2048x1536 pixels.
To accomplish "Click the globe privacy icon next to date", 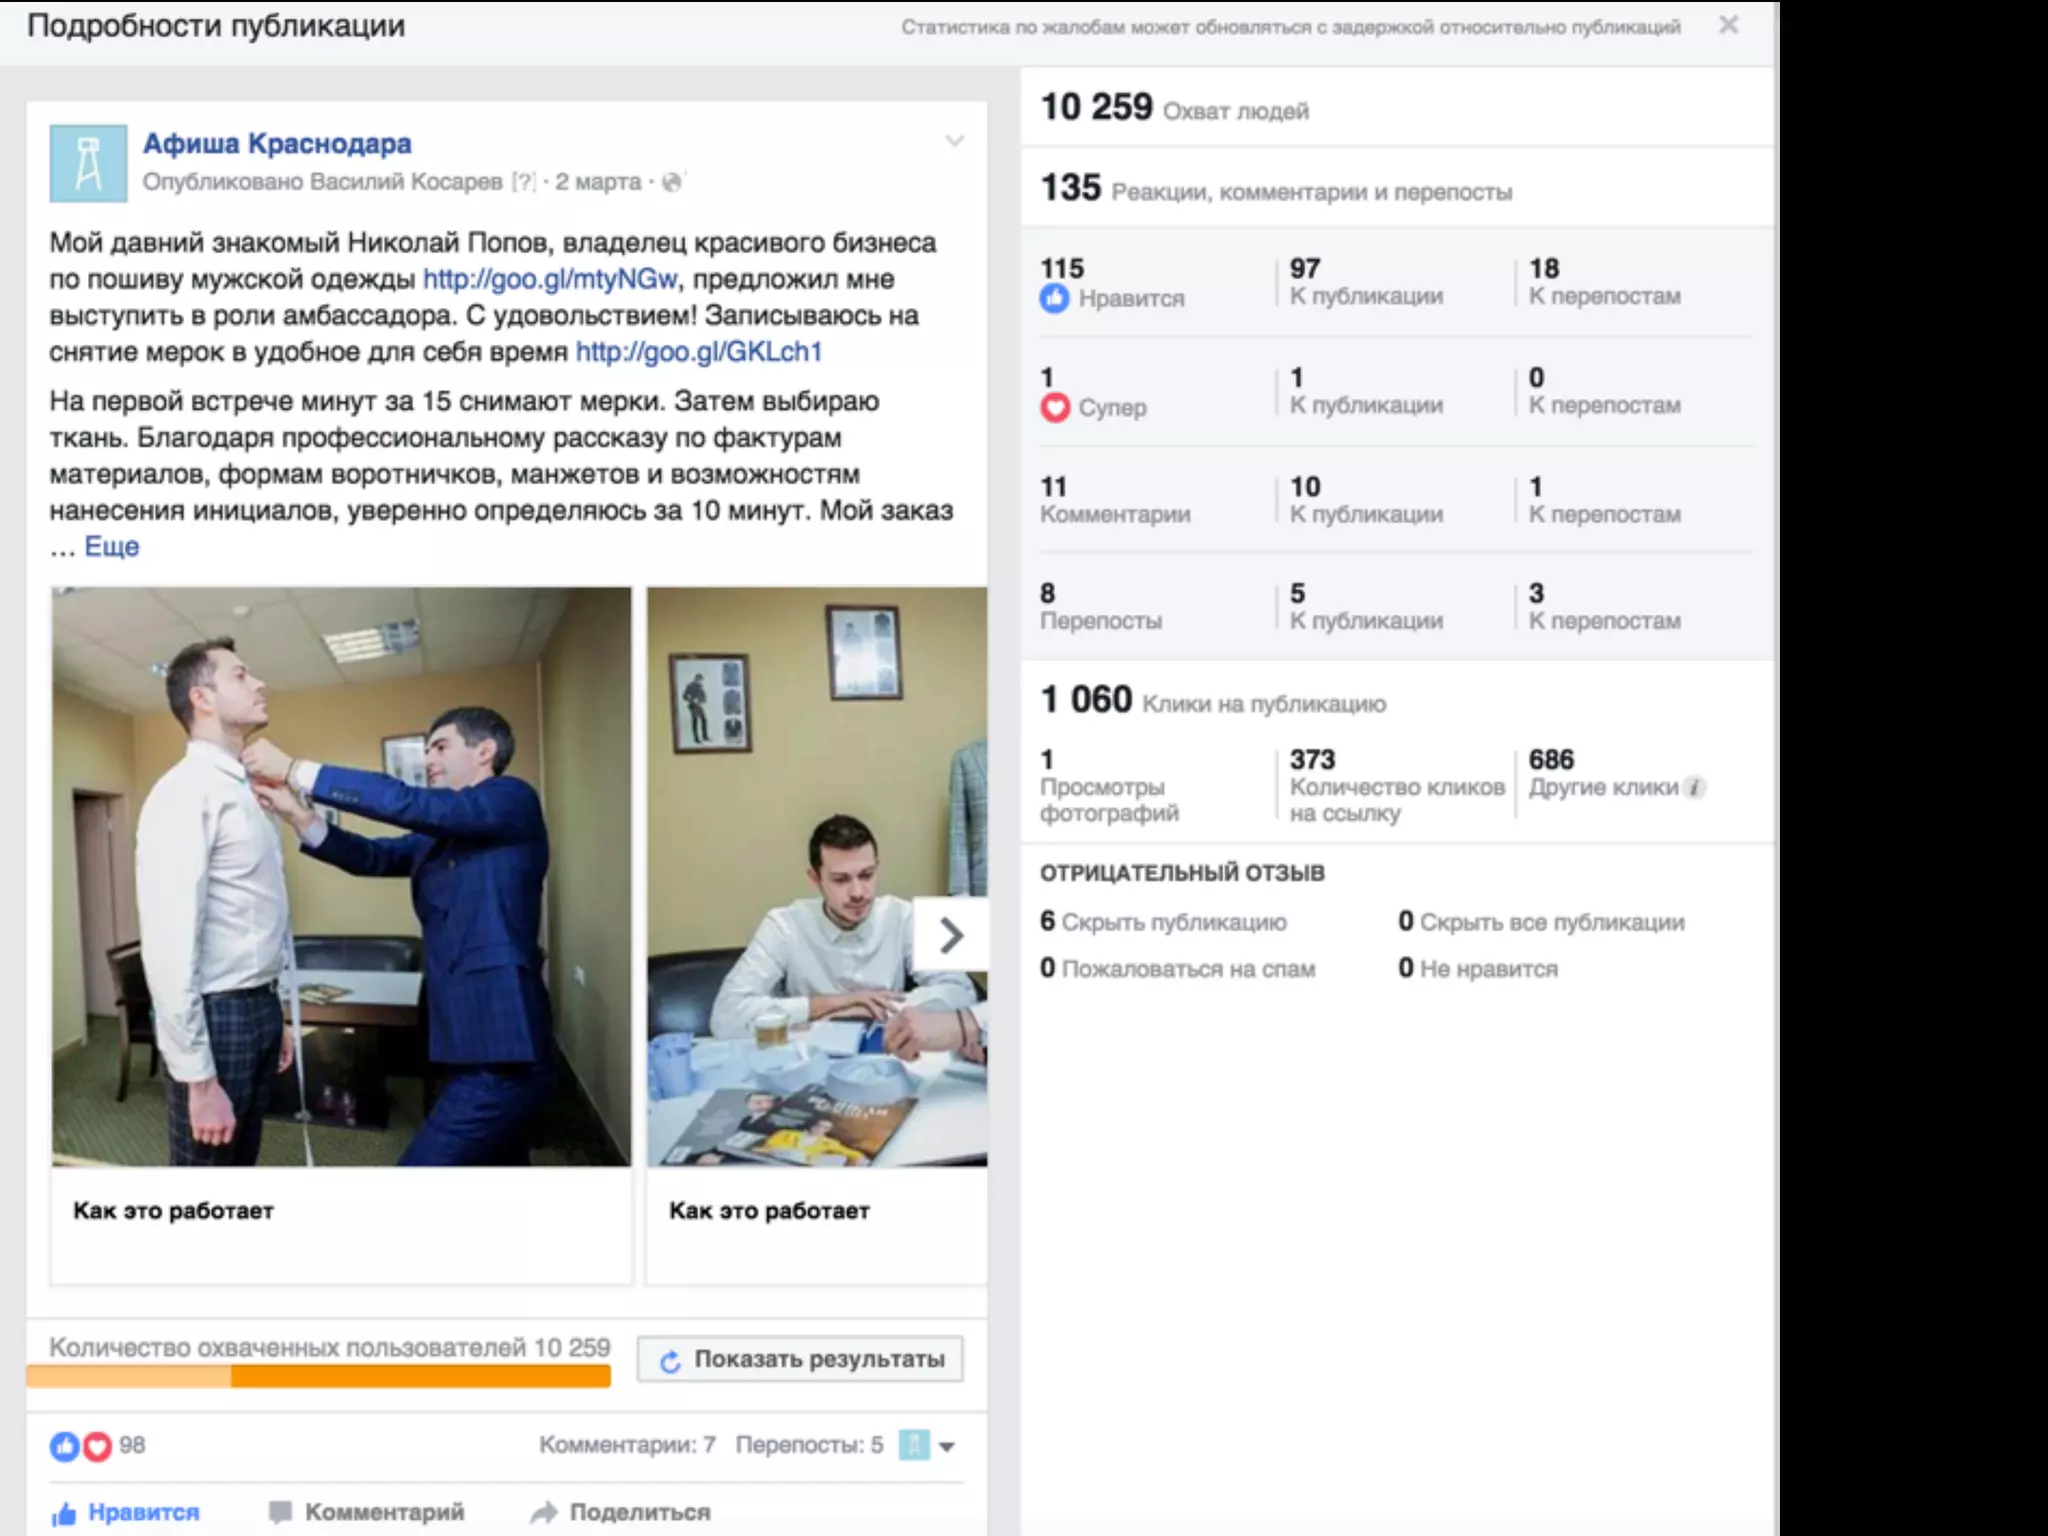I will (x=672, y=182).
